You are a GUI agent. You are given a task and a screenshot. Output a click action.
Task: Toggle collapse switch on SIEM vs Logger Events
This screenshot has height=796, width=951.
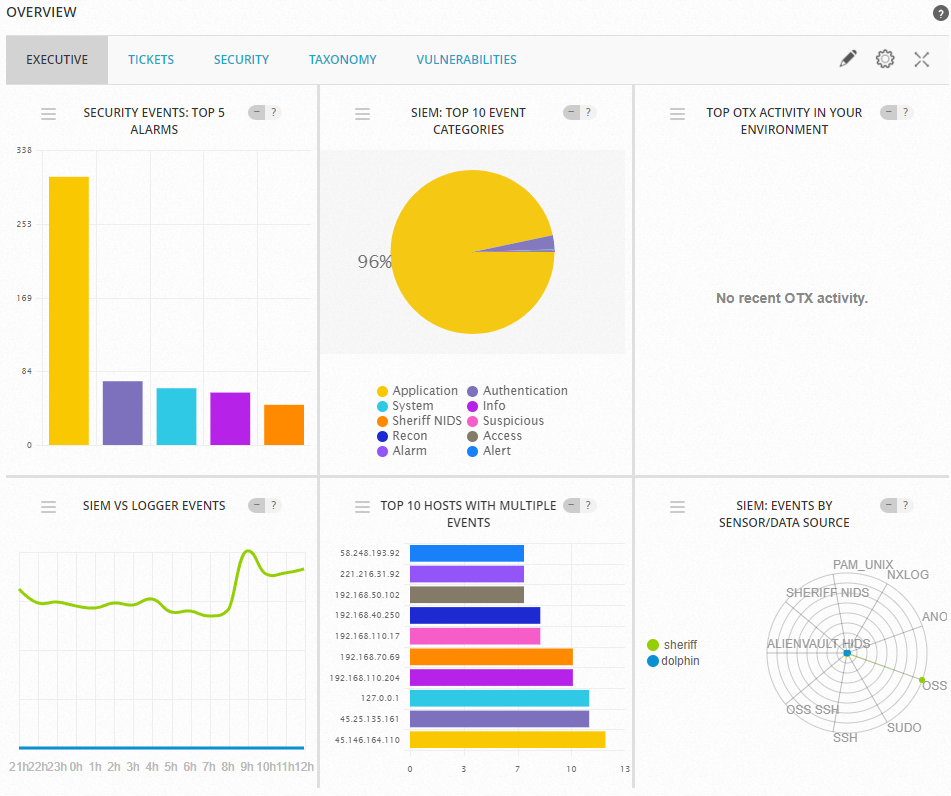tap(257, 506)
